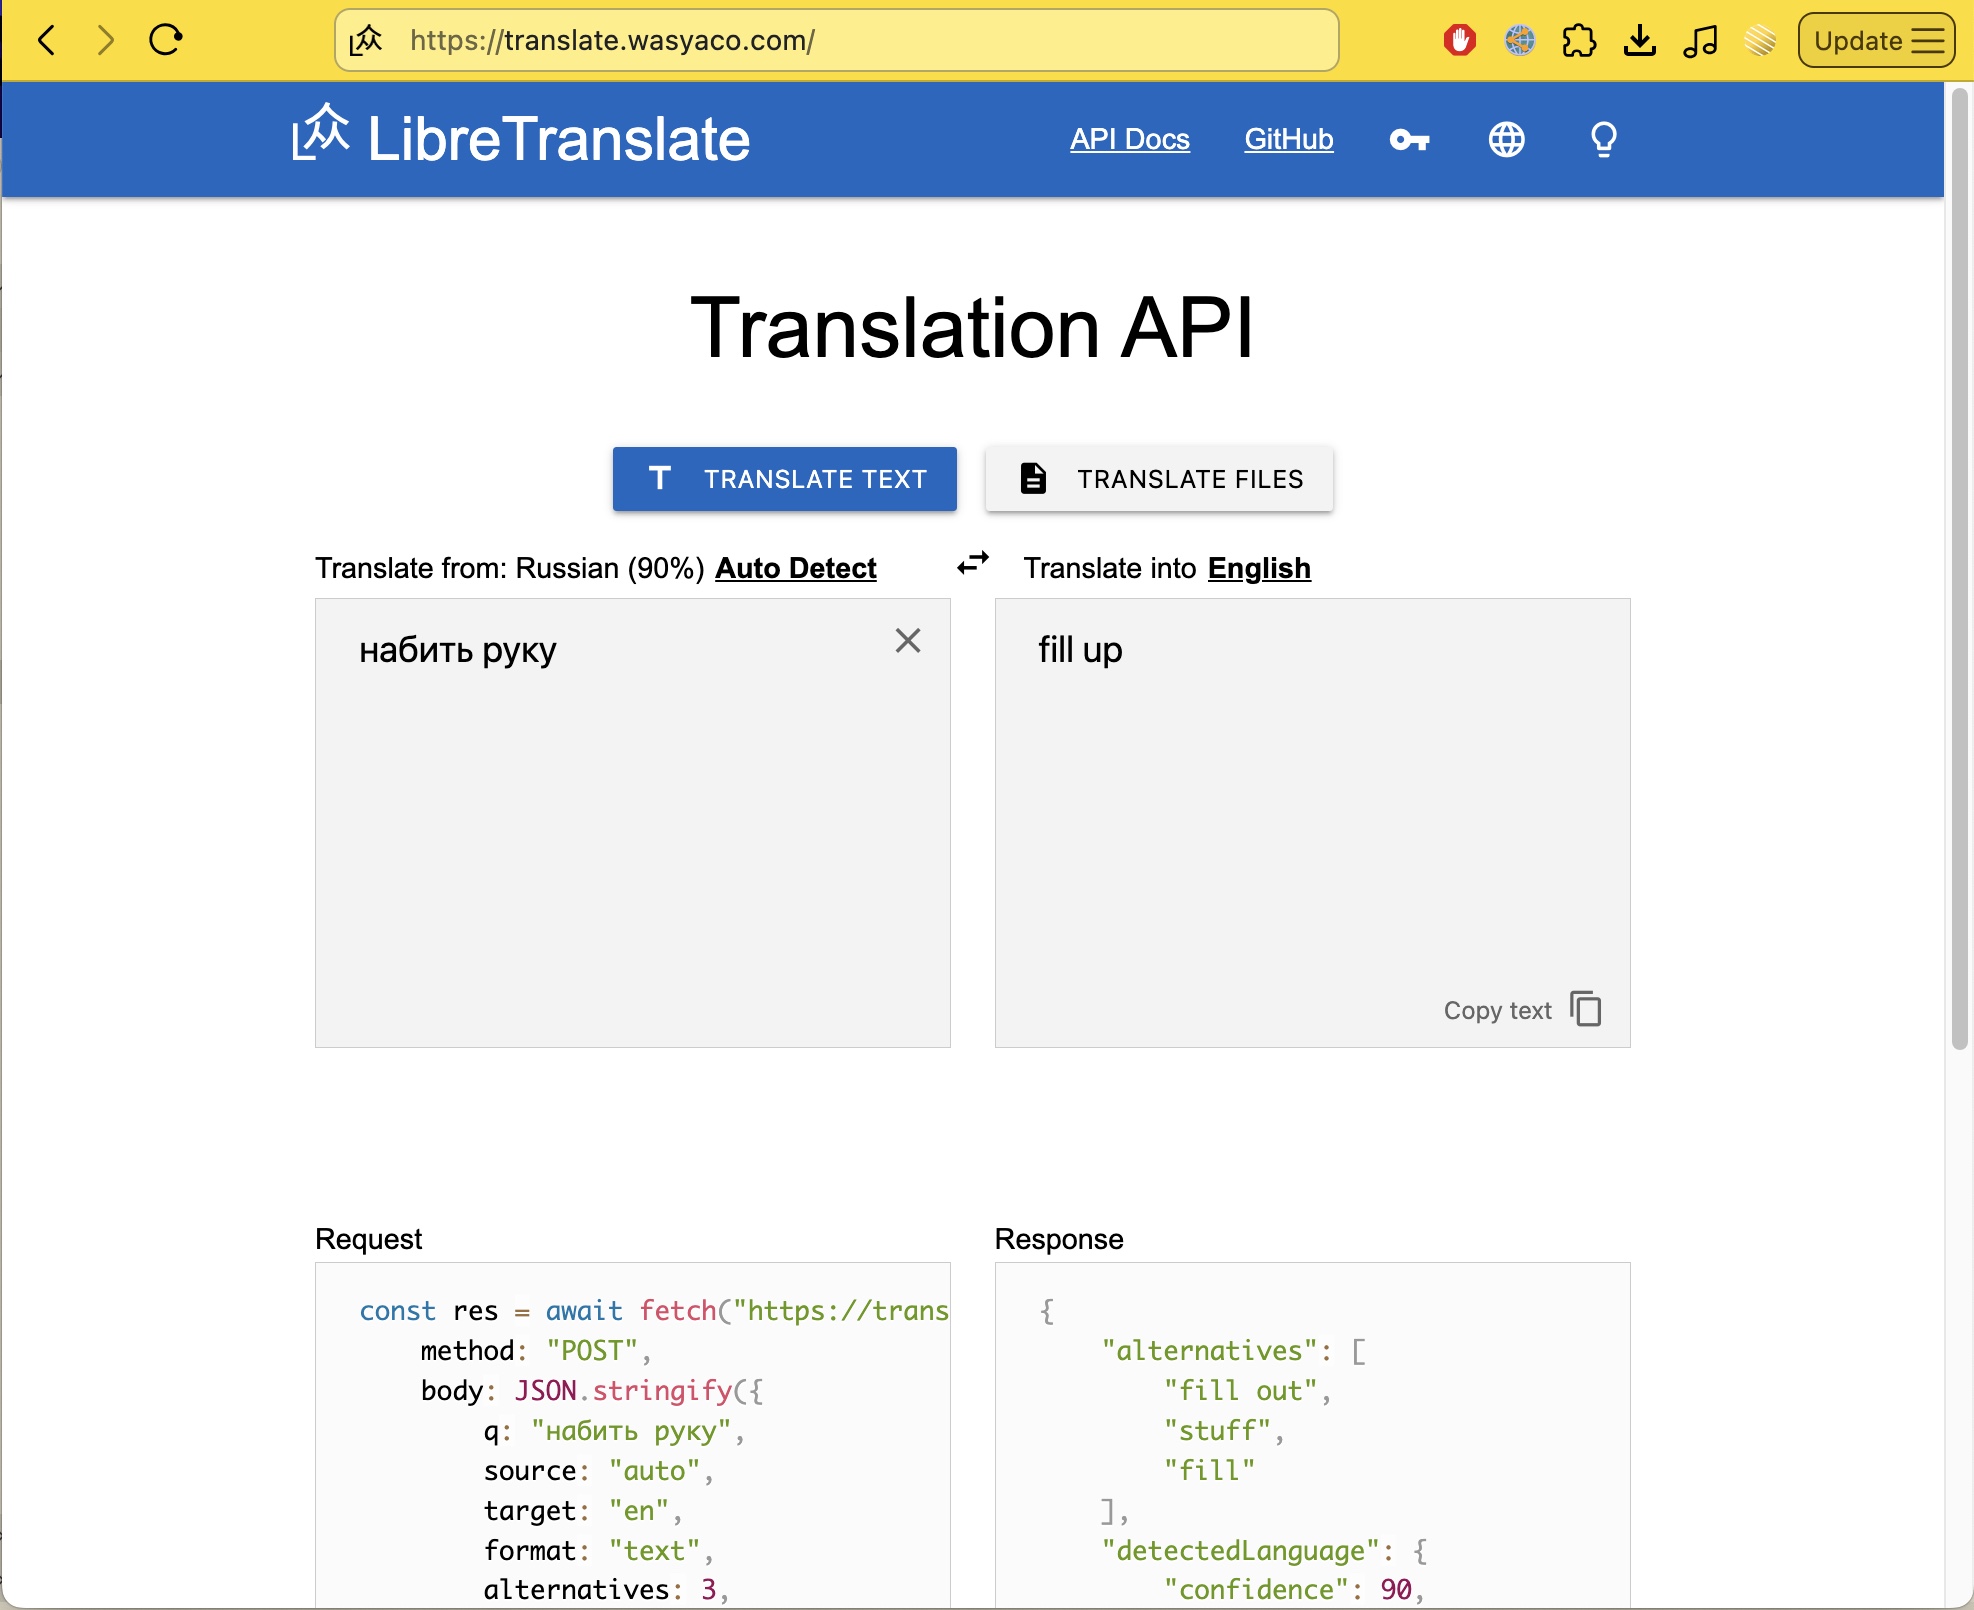The width and height of the screenshot is (1974, 1610).
Task: Toggle dark mode via the lightbulb icon
Action: coord(1603,139)
